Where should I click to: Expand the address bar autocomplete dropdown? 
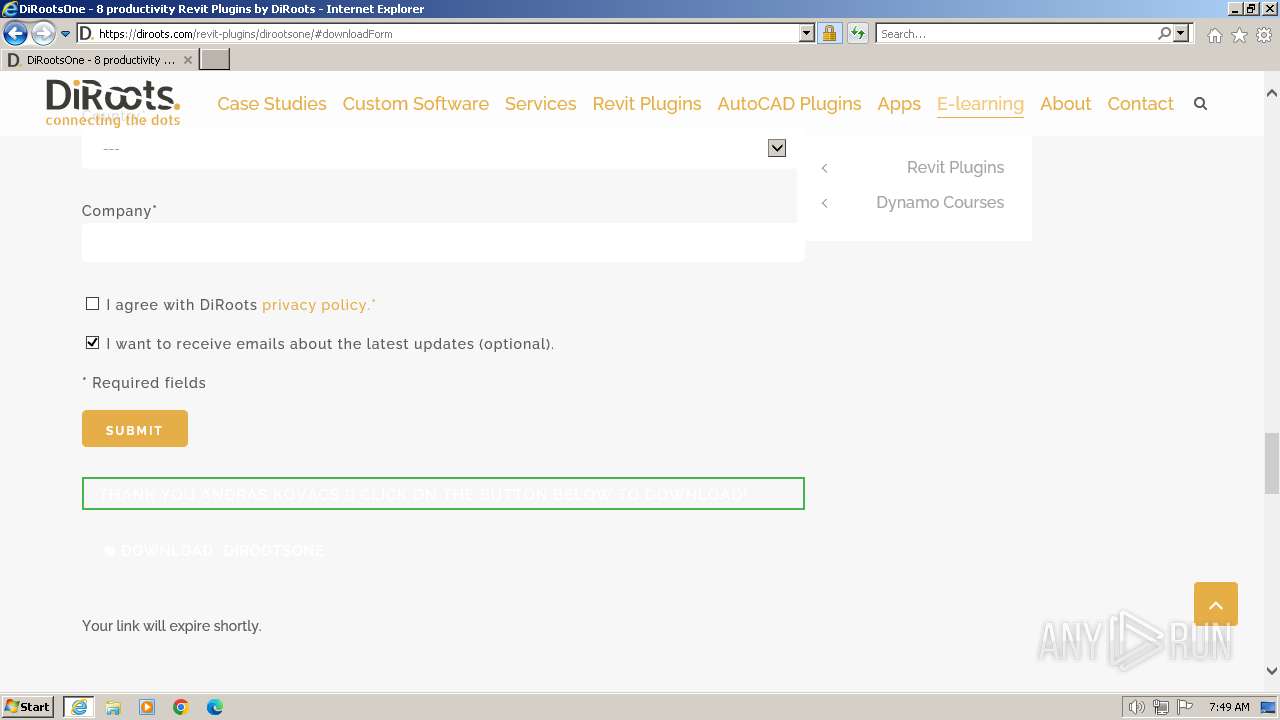click(807, 34)
